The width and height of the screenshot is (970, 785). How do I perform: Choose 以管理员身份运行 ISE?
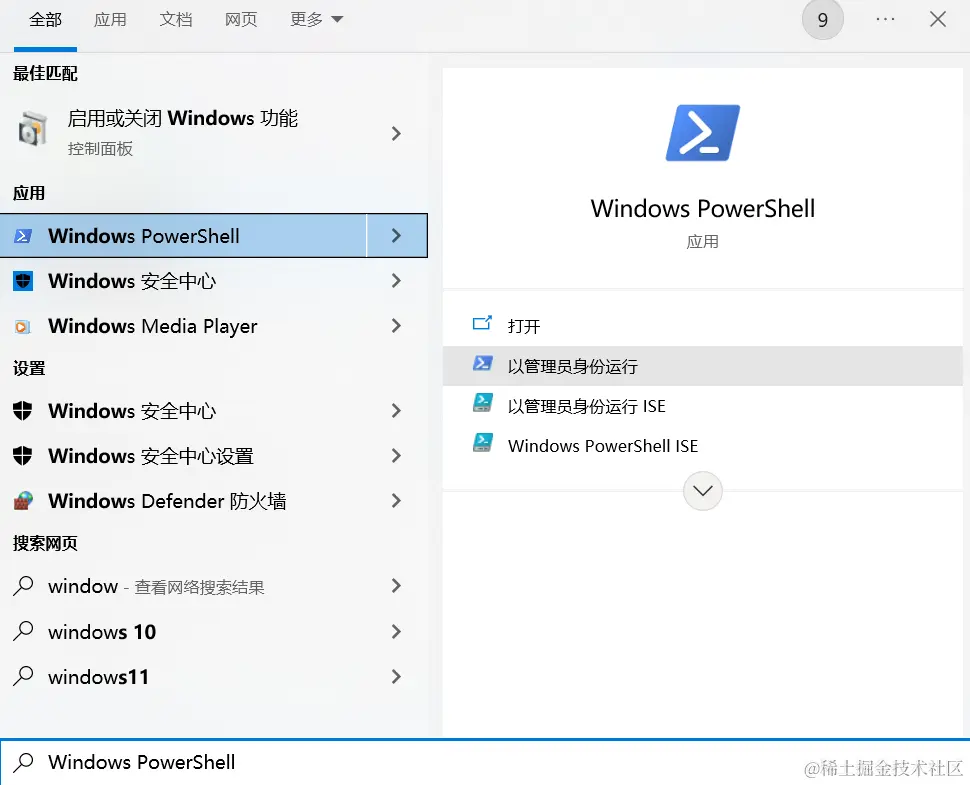[703, 406]
